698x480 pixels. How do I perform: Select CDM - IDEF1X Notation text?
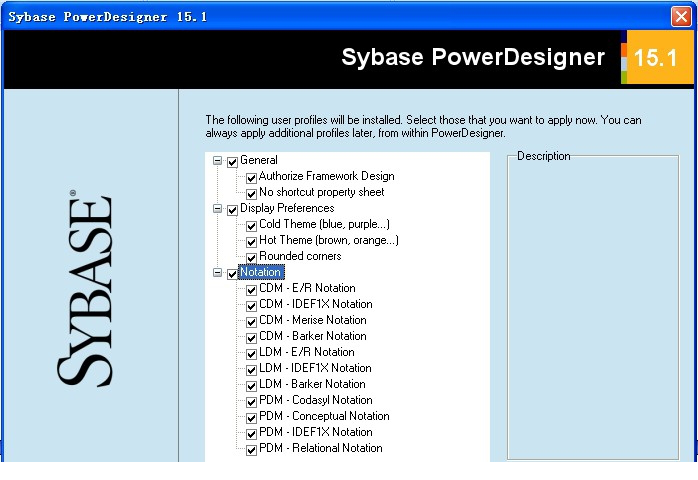(316, 305)
